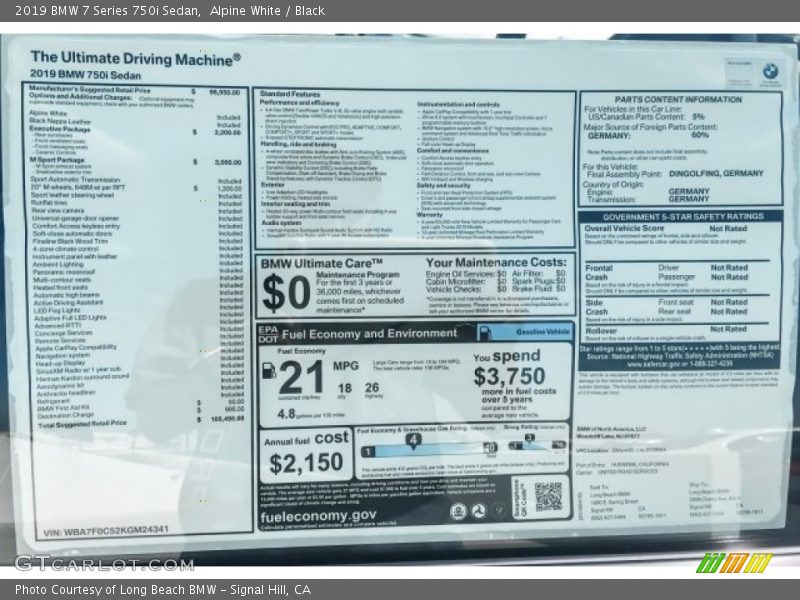
Task: Click the pump icon next to Gasoline Vehicle
Action: pyautogui.click(x=484, y=333)
